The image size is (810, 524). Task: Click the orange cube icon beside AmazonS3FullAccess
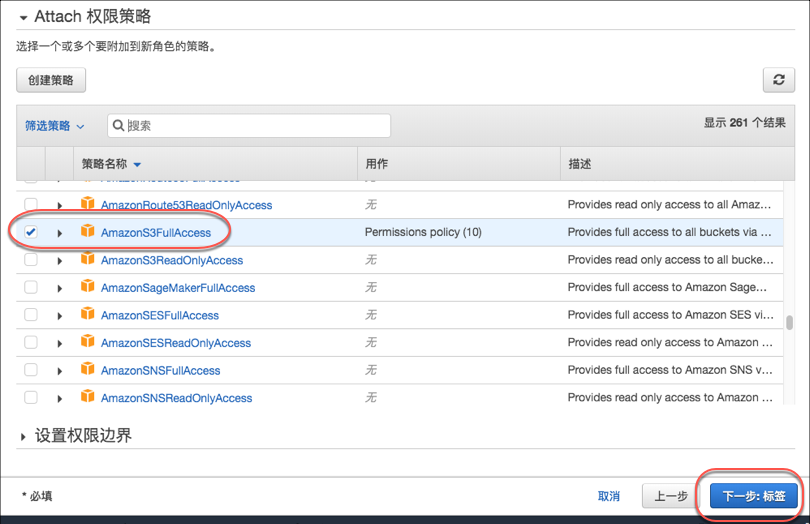[88, 232]
